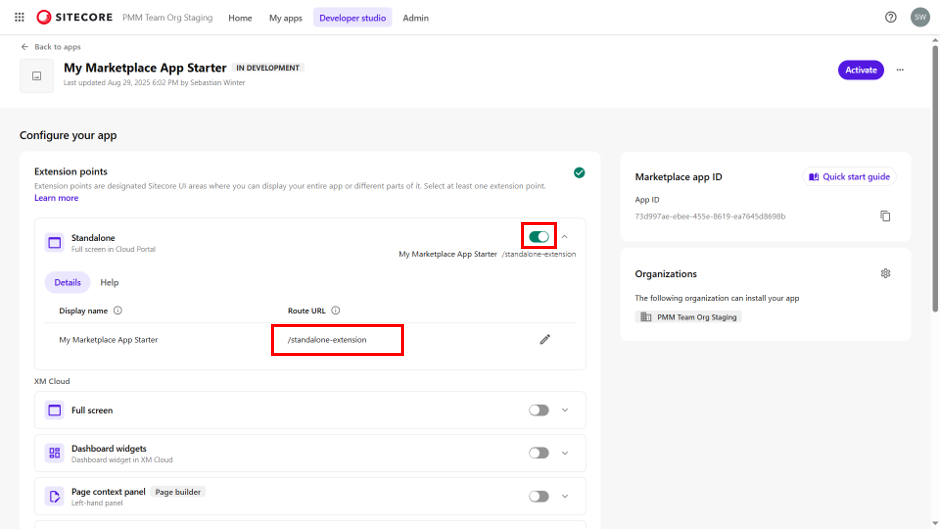Click the My Marketplace App Starter display name value
Screen dimensions: 940x529
[x=109, y=339]
